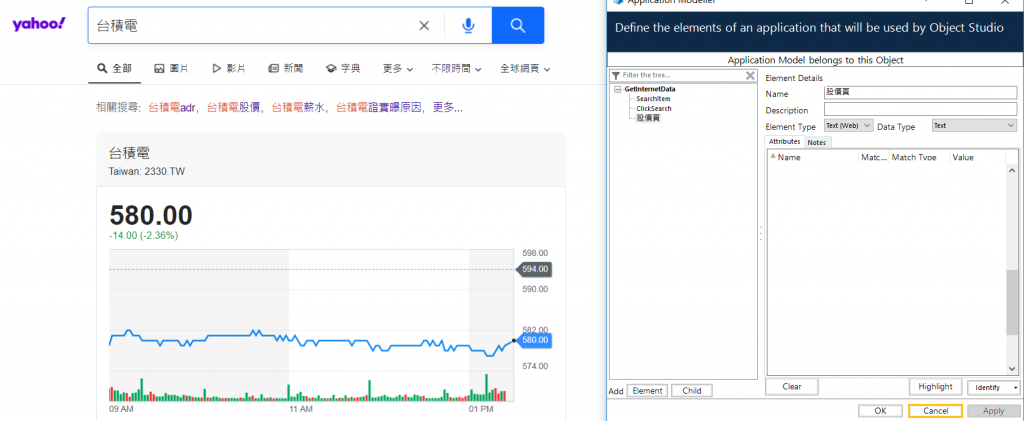The width and height of the screenshot is (1024, 421).
Task: Click the funnel filter icon in Application Modeller
Action: (615, 76)
